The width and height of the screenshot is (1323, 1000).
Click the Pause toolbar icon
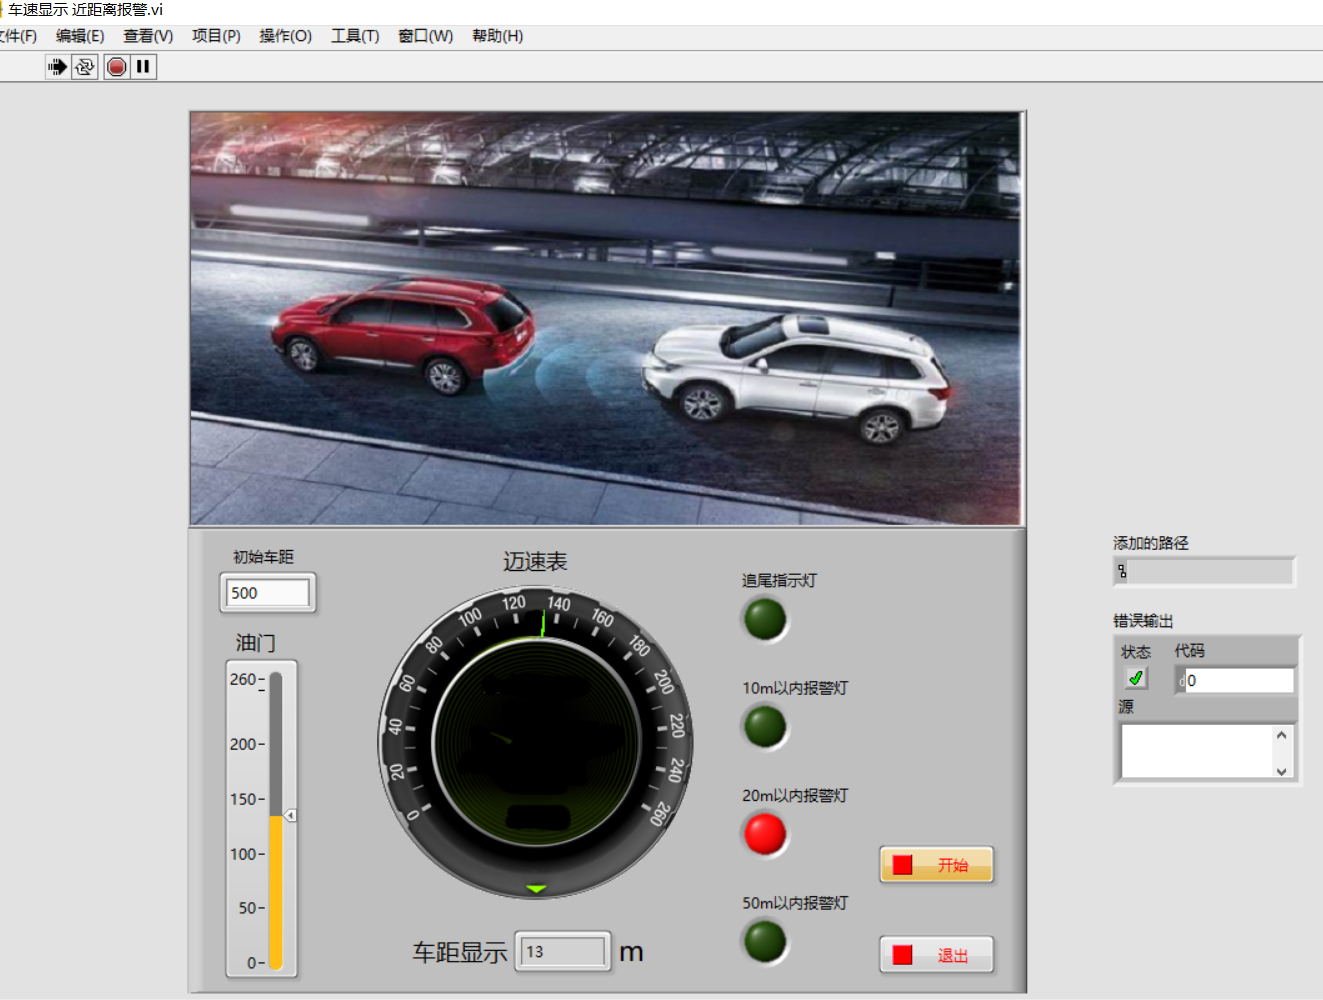click(x=144, y=67)
